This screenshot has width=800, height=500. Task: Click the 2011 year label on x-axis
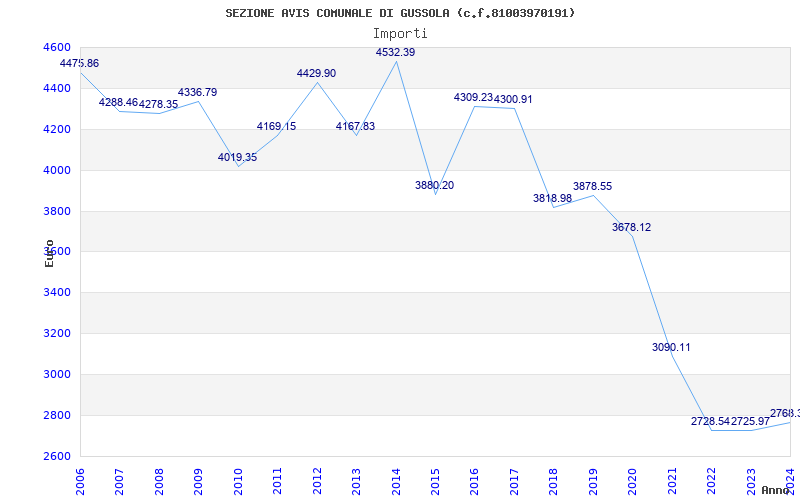(x=278, y=482)
